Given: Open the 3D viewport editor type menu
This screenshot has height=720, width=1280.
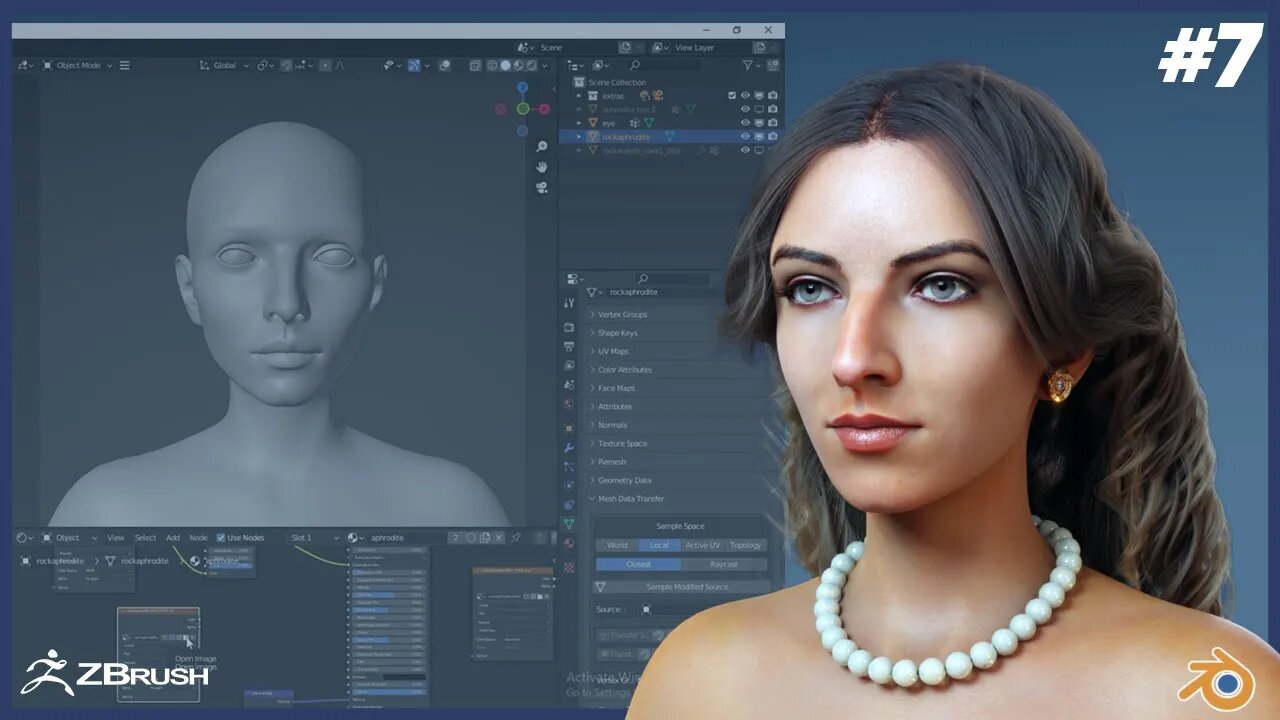Looking at the screenshot, I should [26, 65].
